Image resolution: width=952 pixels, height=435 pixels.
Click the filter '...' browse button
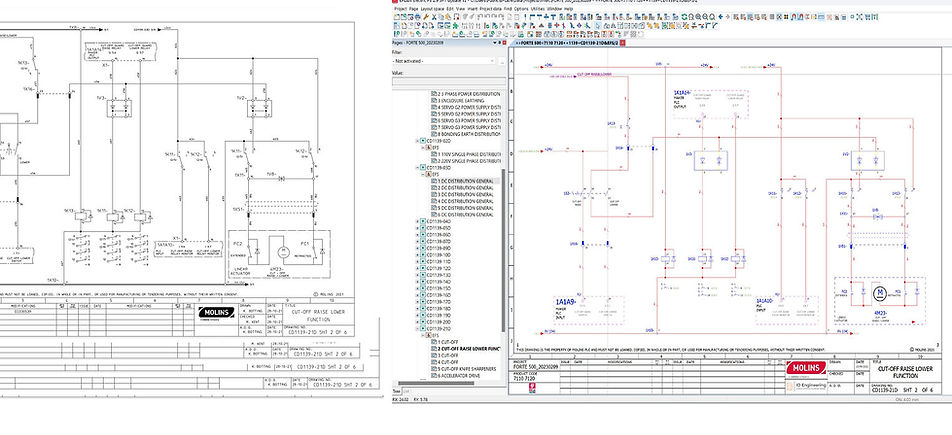click(x=503, y=61)
